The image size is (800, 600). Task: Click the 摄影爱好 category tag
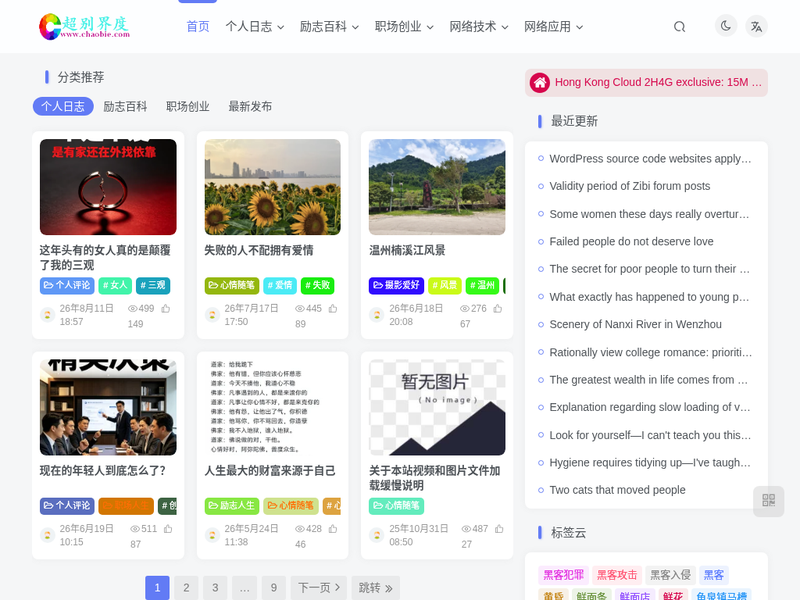coord(396,285)
